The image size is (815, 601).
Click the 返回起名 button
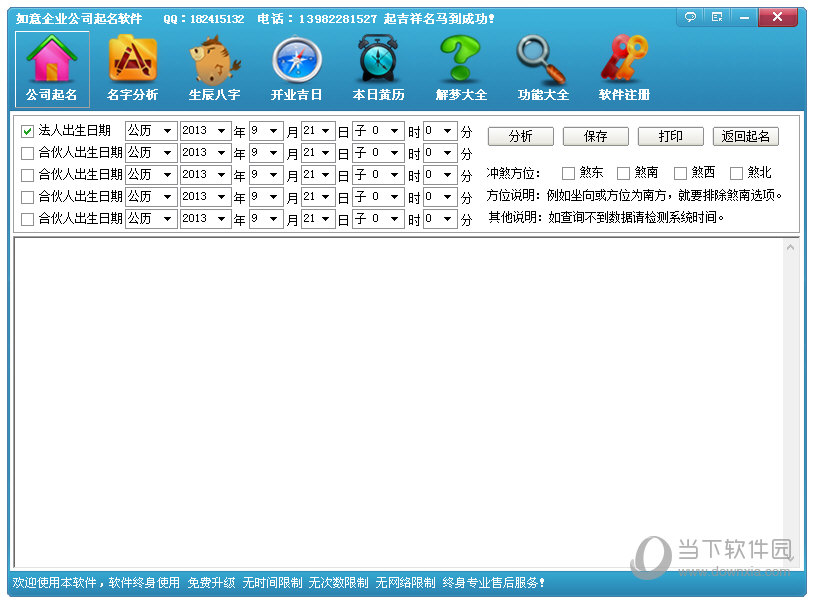pyautogui.click(x=745, y=136)
